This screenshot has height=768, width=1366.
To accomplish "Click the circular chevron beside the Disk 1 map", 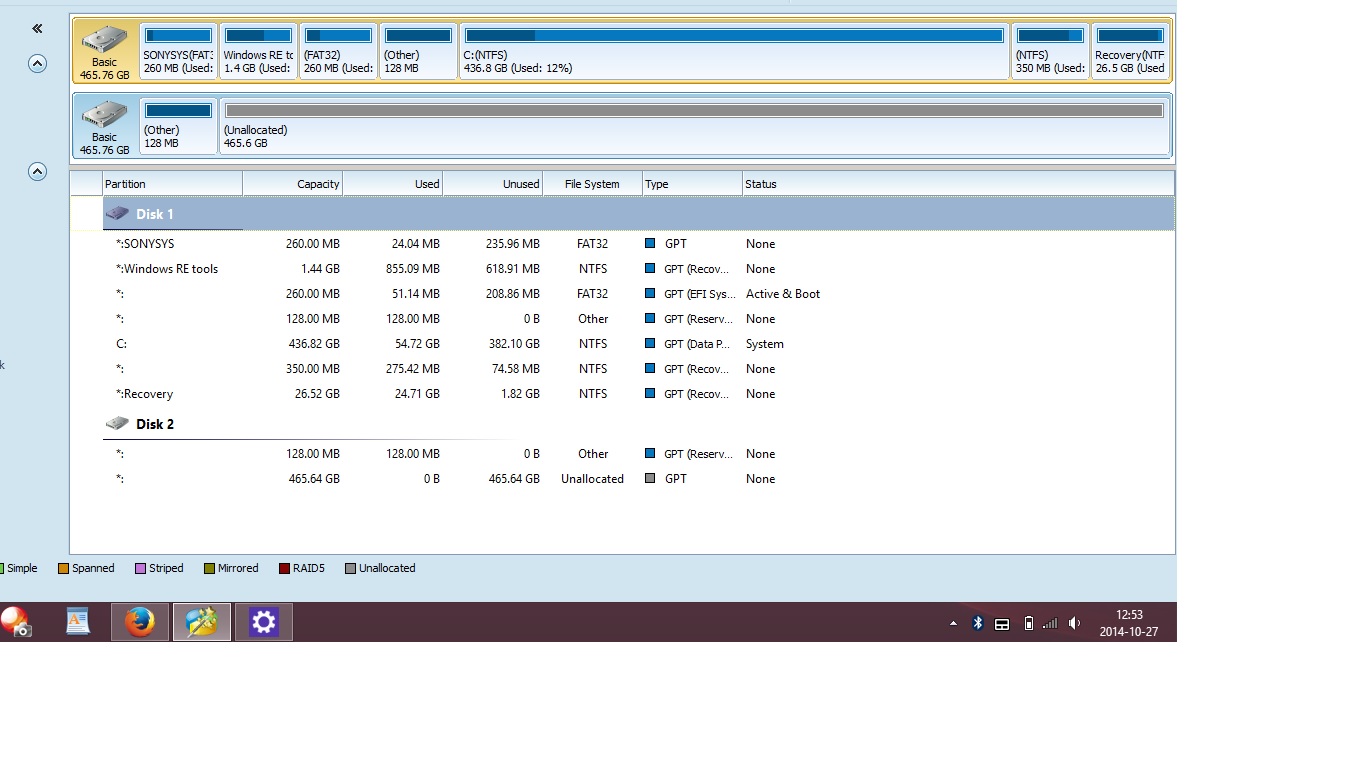I will 37,64.
